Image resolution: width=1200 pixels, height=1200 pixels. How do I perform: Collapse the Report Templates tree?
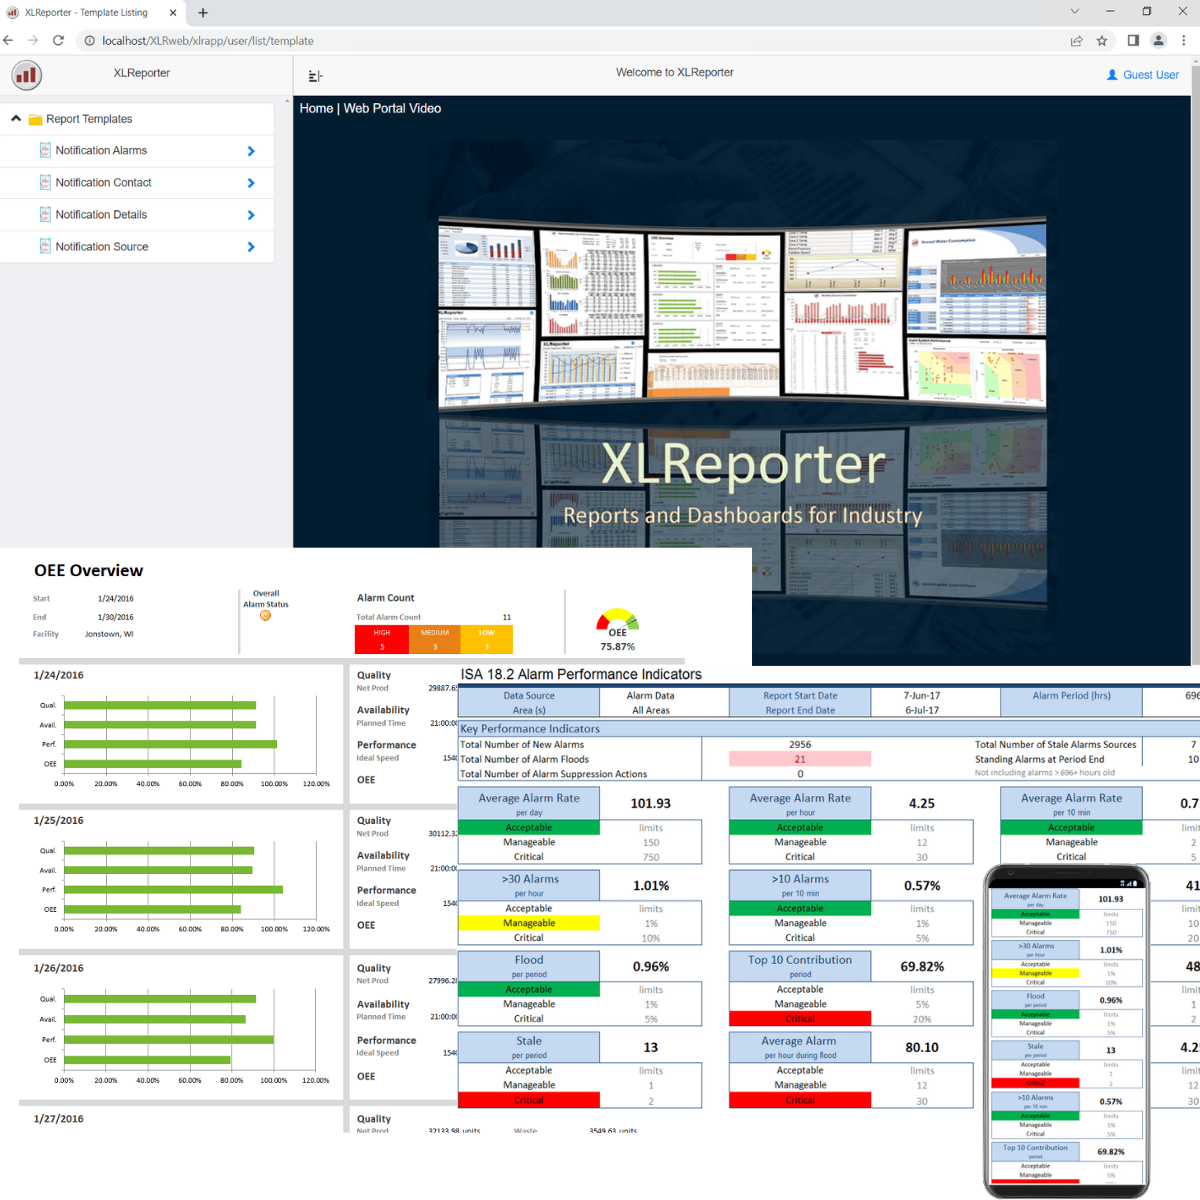coord(16,118)
